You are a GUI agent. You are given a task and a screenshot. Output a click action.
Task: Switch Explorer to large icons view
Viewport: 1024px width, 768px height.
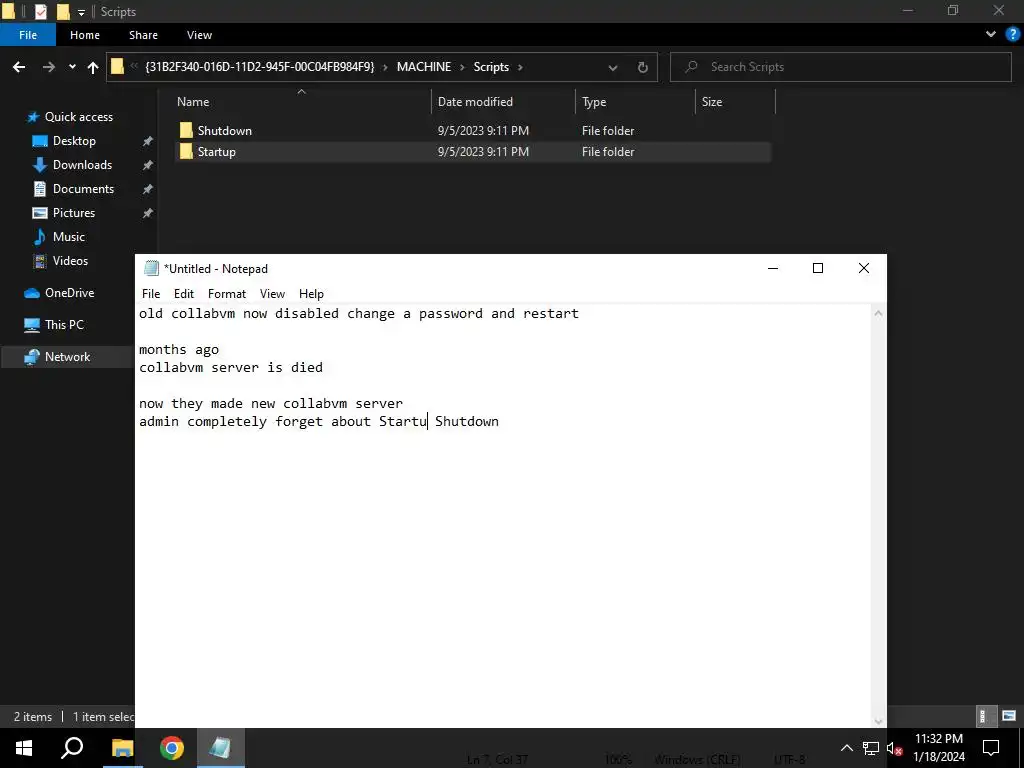pos(1009,716)
